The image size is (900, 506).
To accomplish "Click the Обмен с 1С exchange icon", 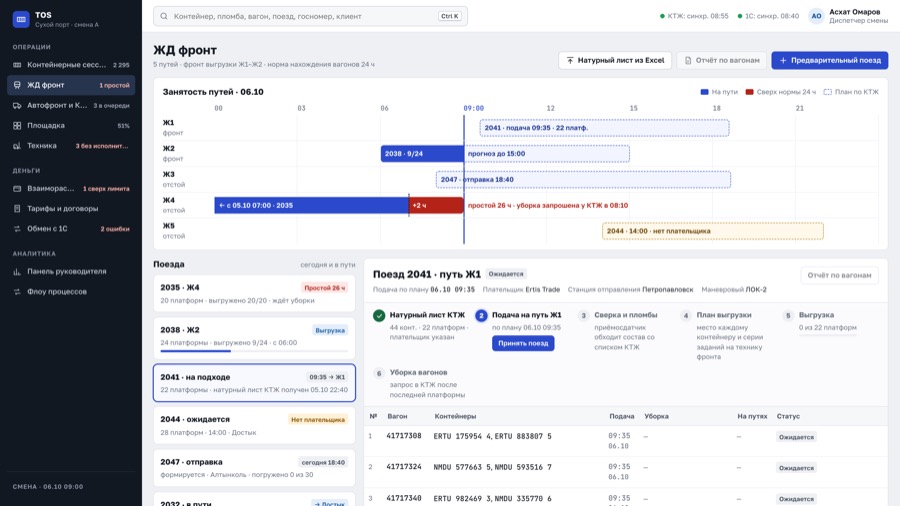I will [x=17, y=229].
